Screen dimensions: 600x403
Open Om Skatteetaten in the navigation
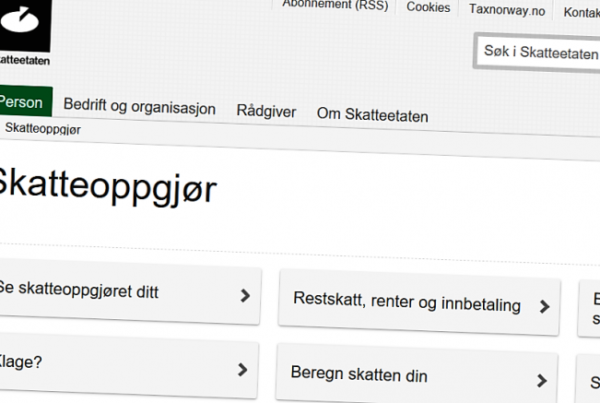372,115
